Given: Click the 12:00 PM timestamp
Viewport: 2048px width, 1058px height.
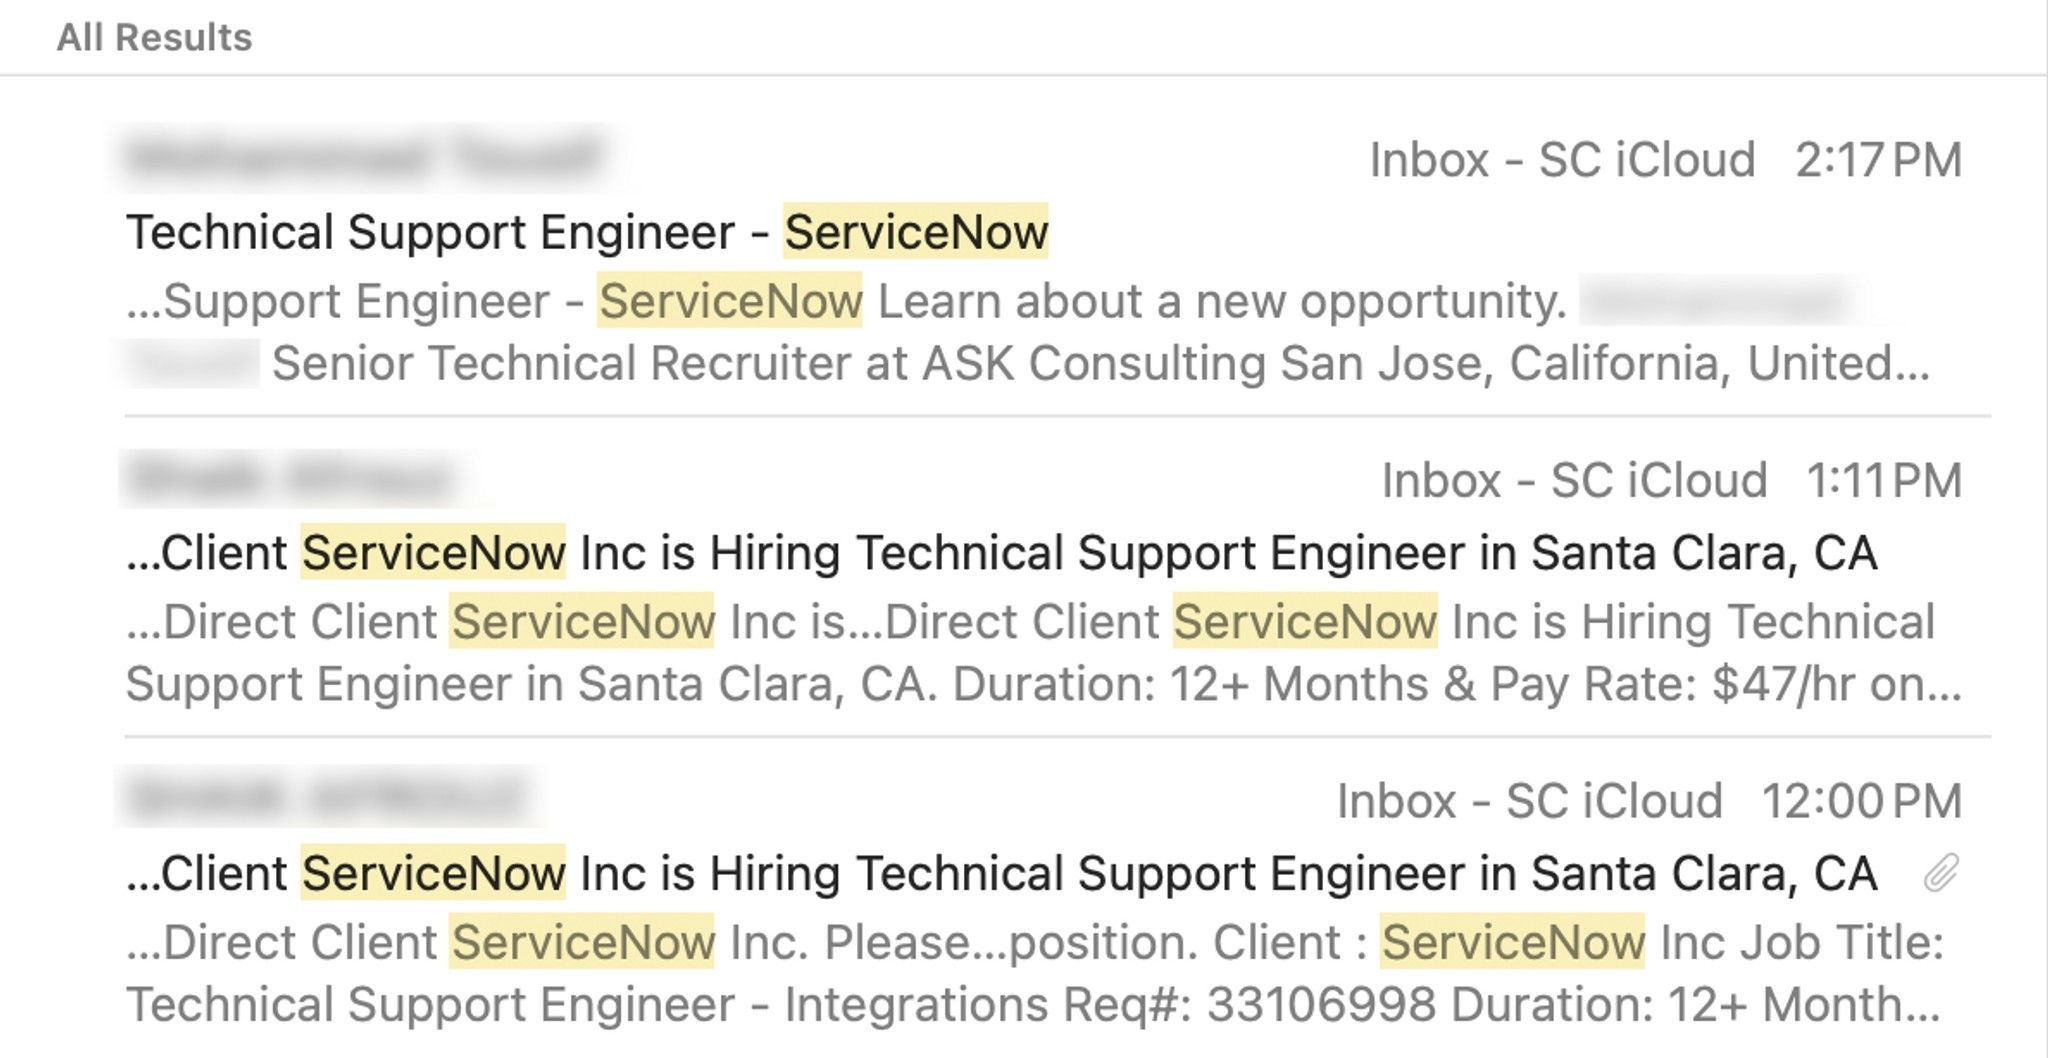Looking at the screenshot, I should click(1861, 801).
